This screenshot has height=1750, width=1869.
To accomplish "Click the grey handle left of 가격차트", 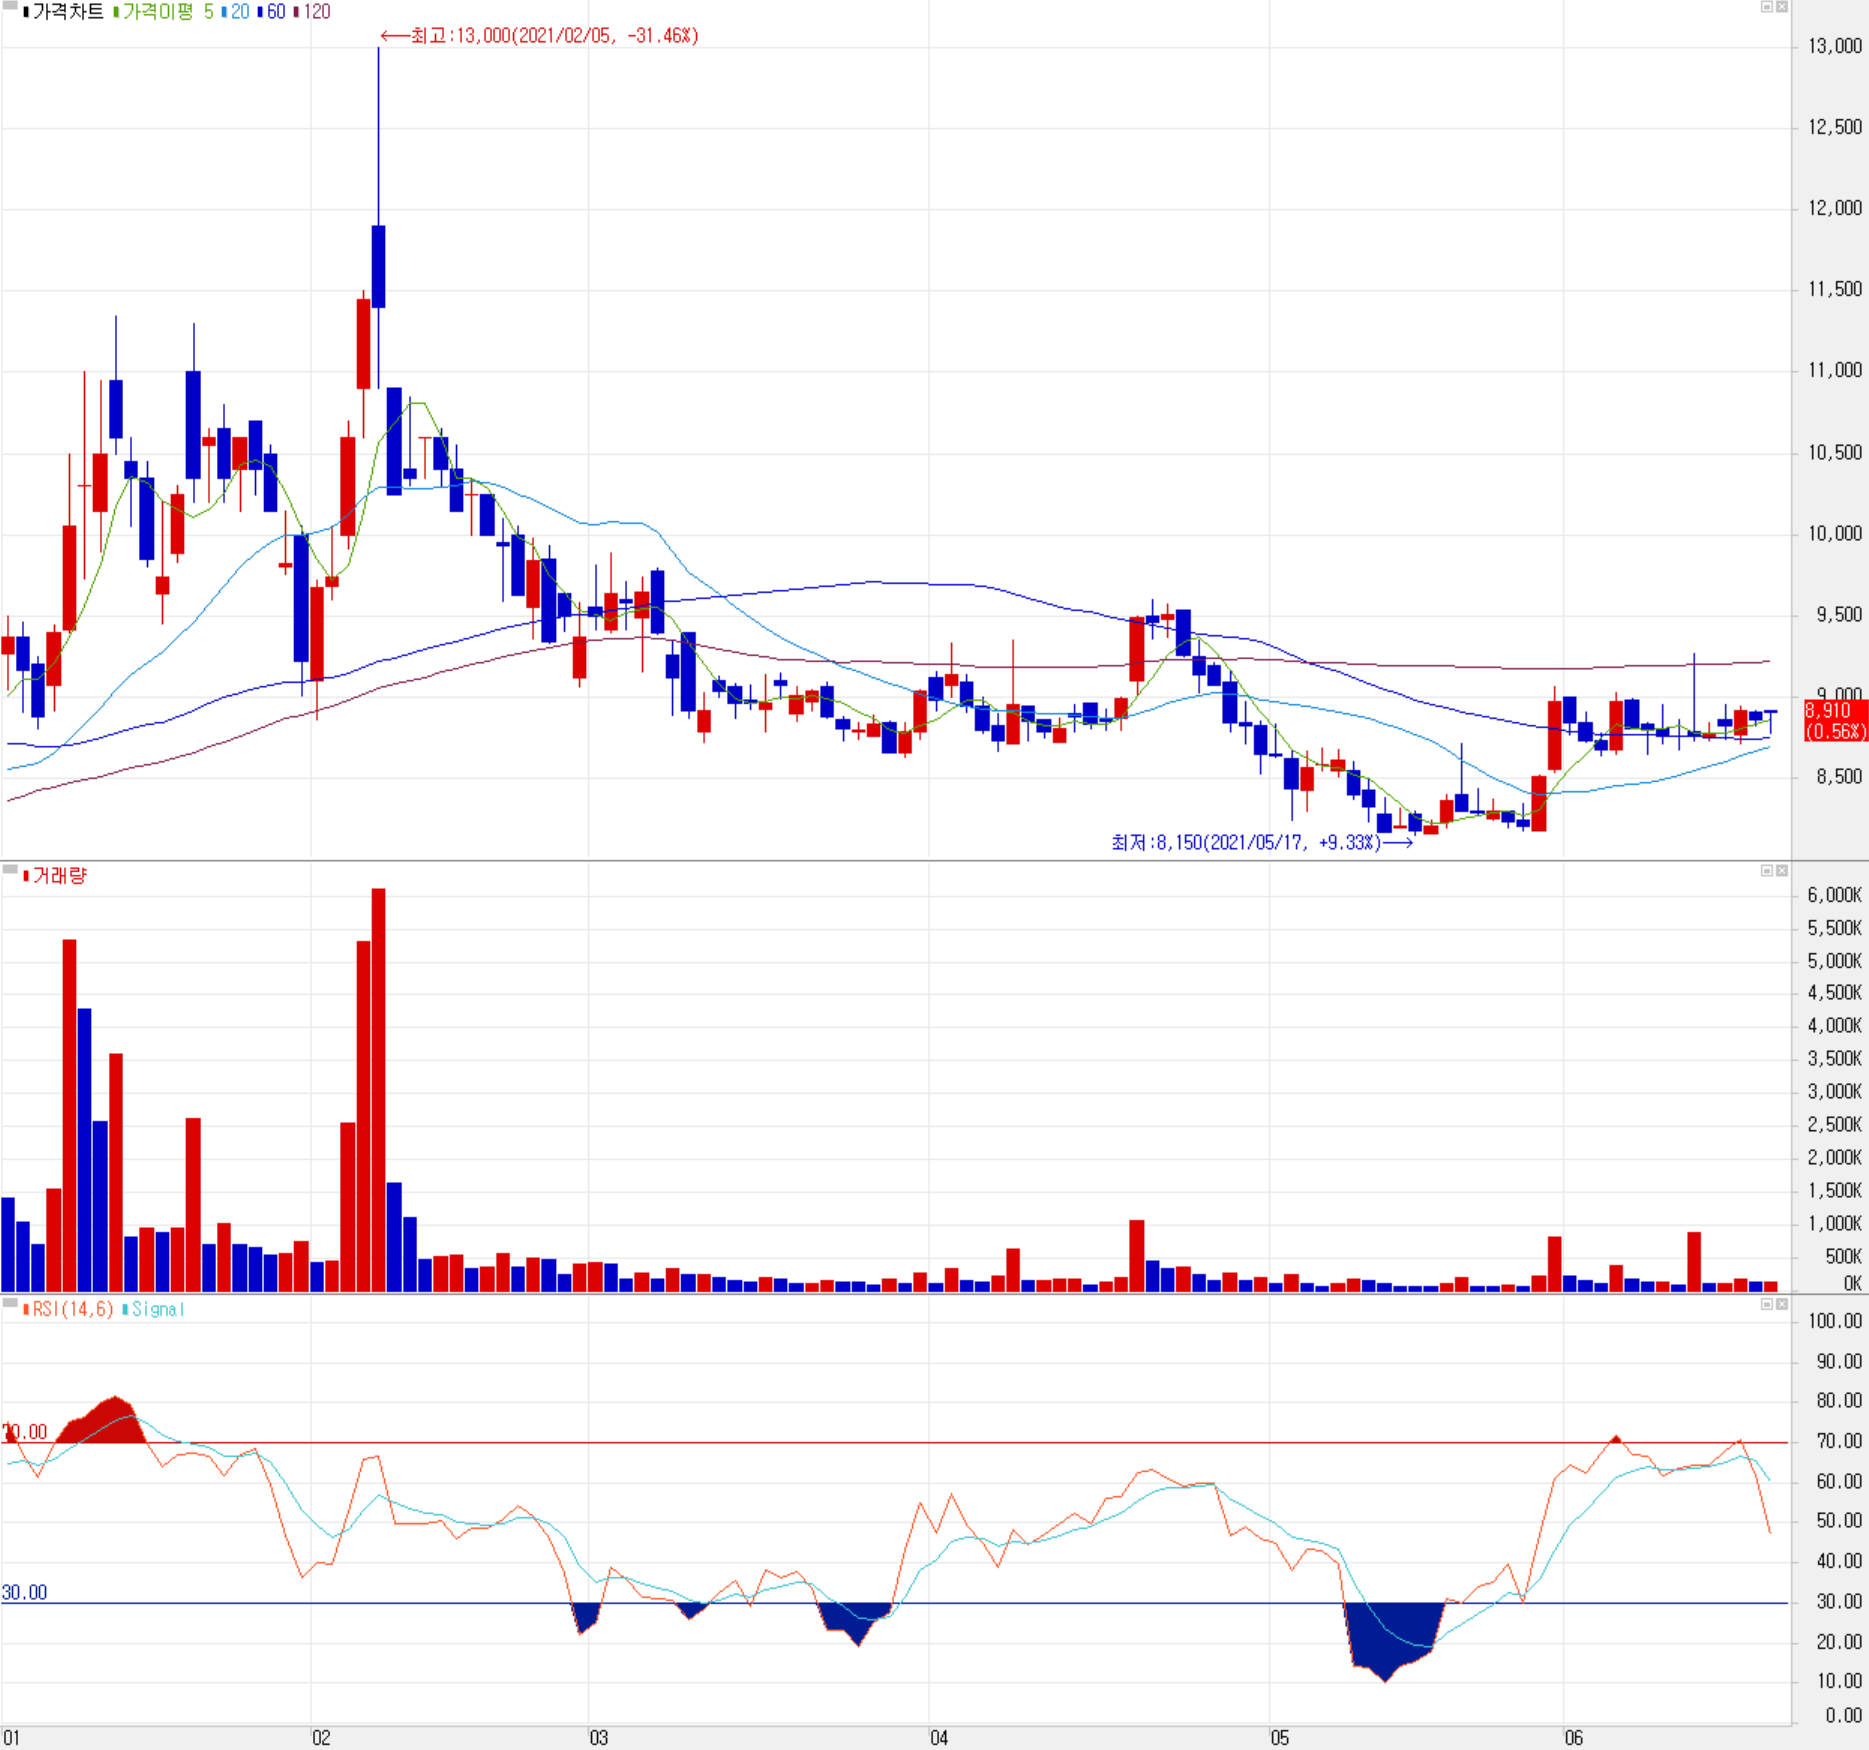I will pos(10,5).
